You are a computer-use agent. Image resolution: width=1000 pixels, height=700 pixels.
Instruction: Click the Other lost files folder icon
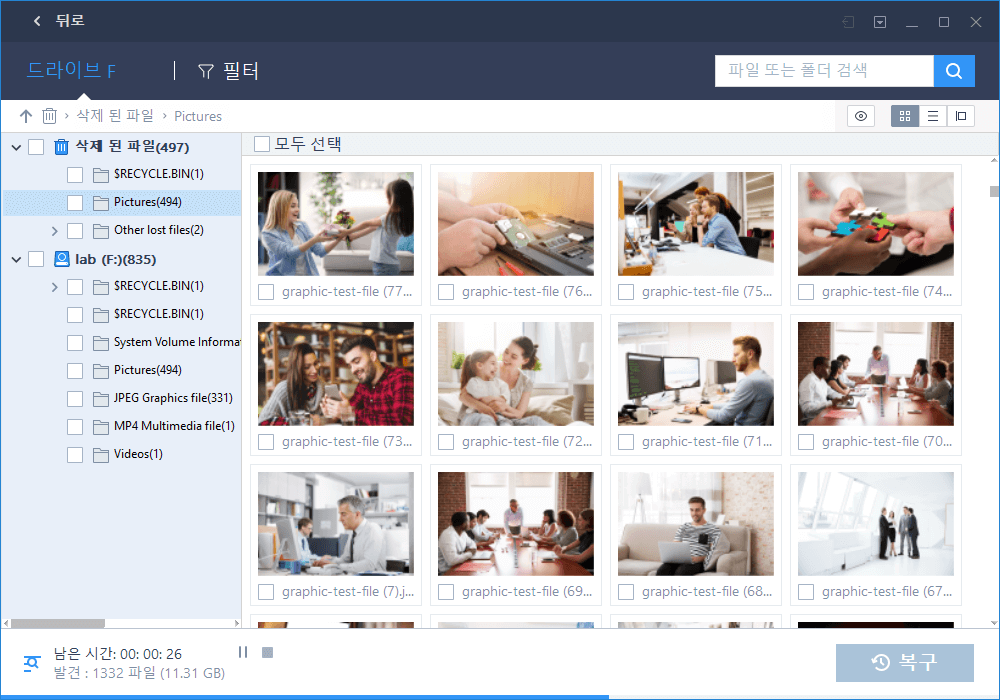pyautogui.click(x=100, y=231)
